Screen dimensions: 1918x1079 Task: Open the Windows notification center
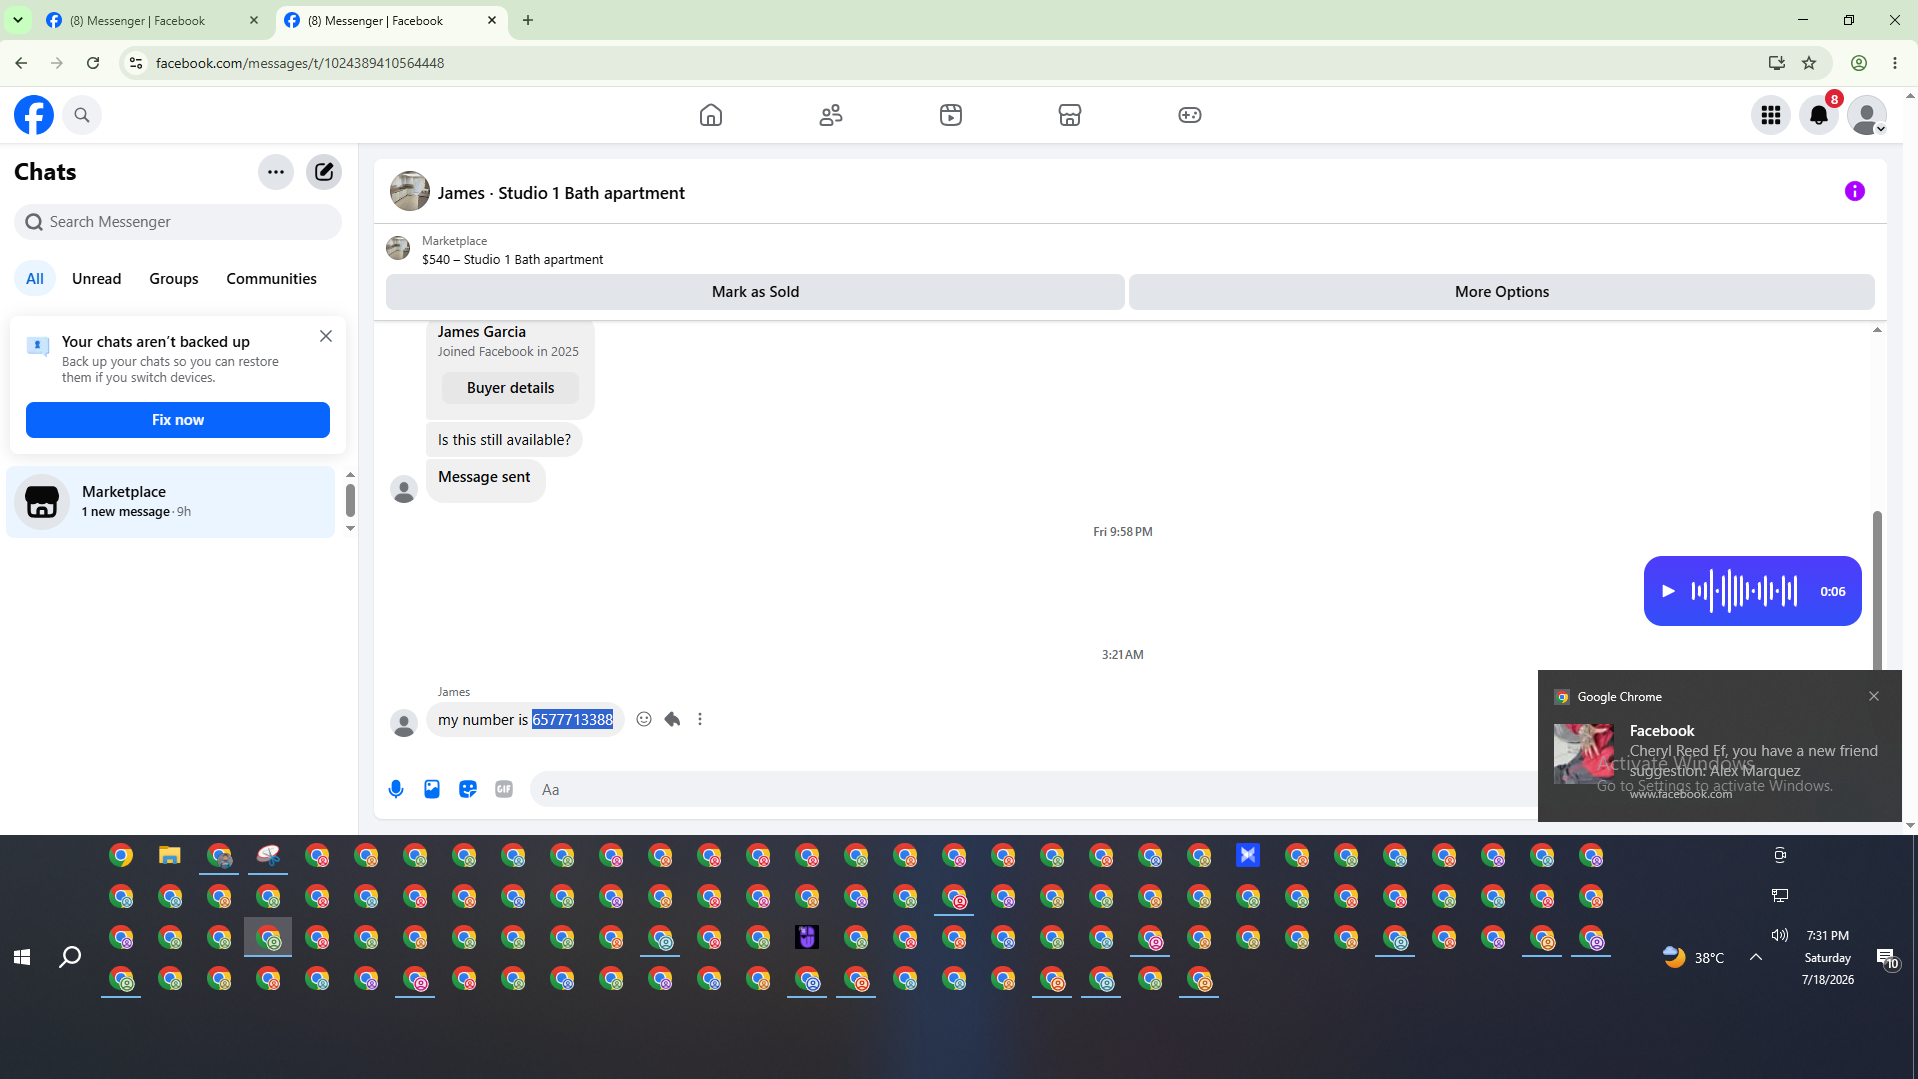(x=1887, y=958)
